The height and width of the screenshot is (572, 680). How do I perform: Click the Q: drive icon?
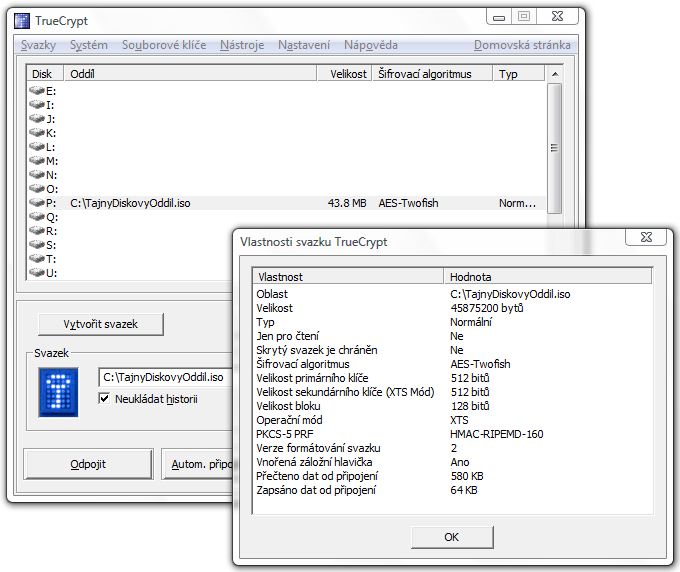pos(37,216)
